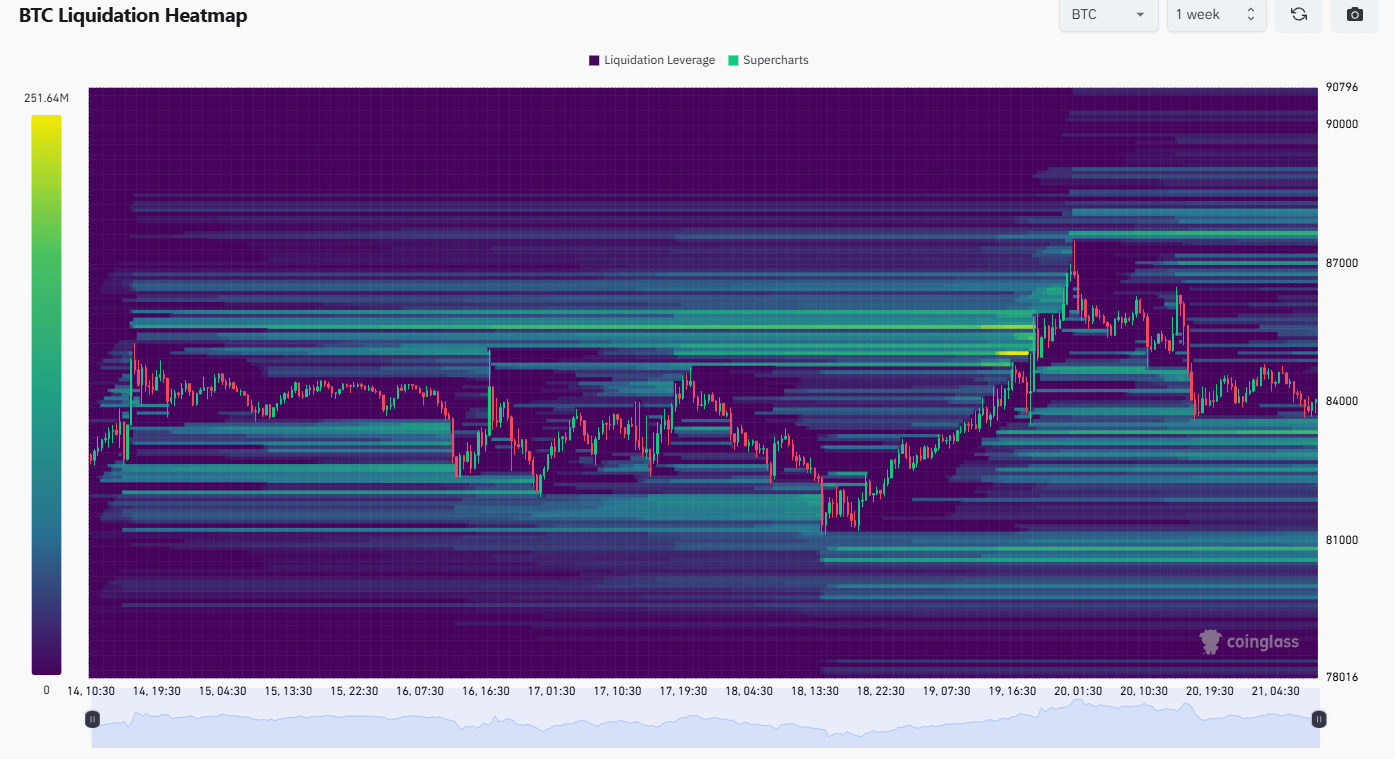Click the 20, 01:30 time label
Viewport: 1395px width, 759px height.
point(1078,691)
